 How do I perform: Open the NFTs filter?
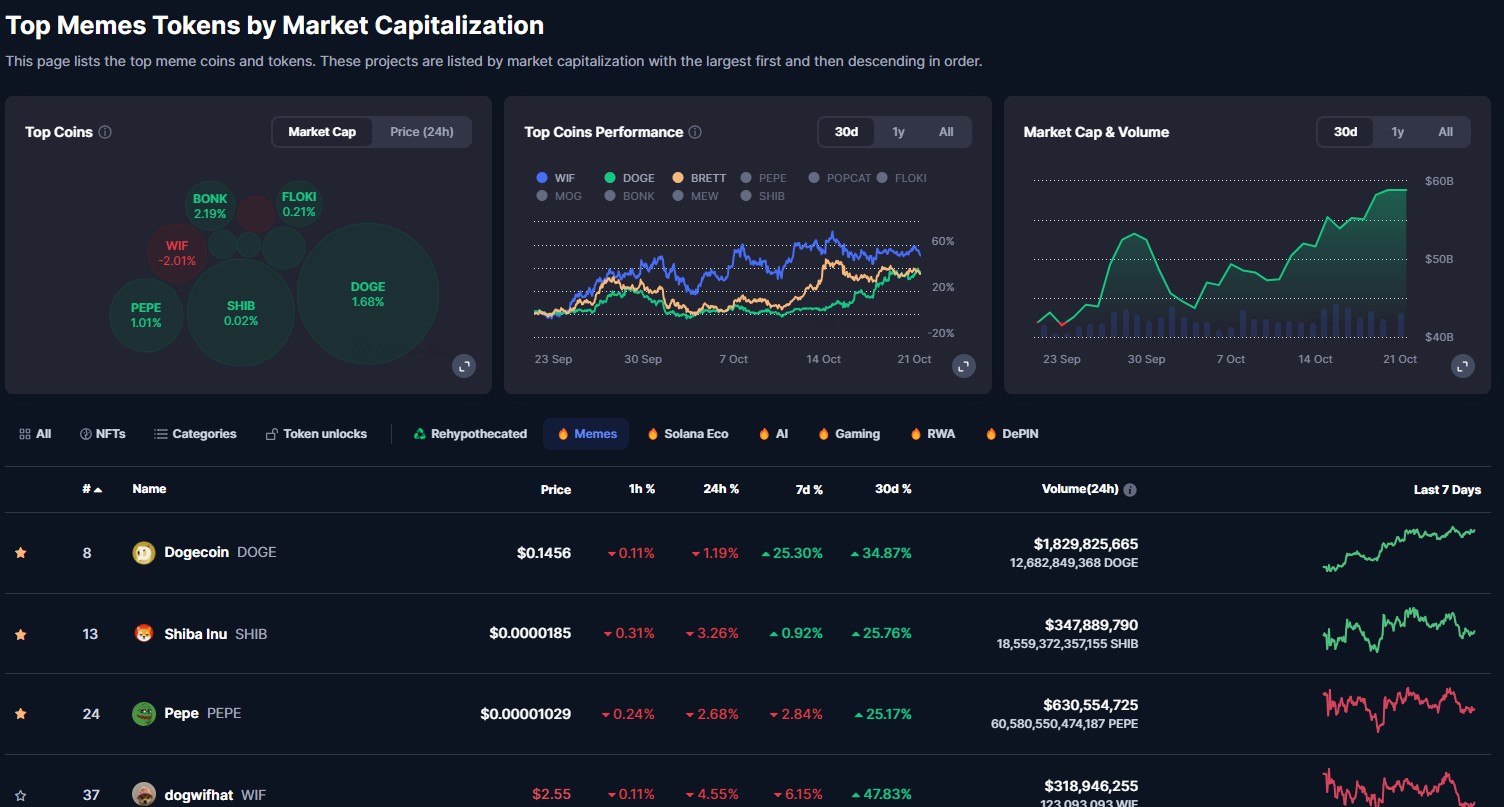[102, 434]
